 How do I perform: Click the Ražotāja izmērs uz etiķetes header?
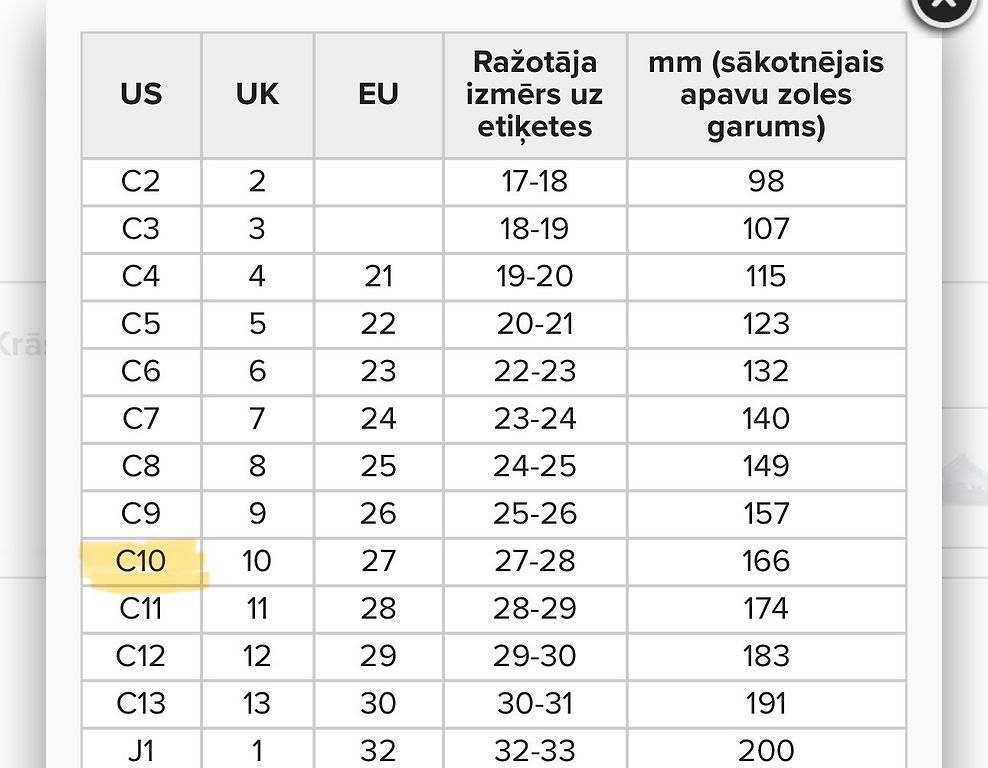(535, 95)
